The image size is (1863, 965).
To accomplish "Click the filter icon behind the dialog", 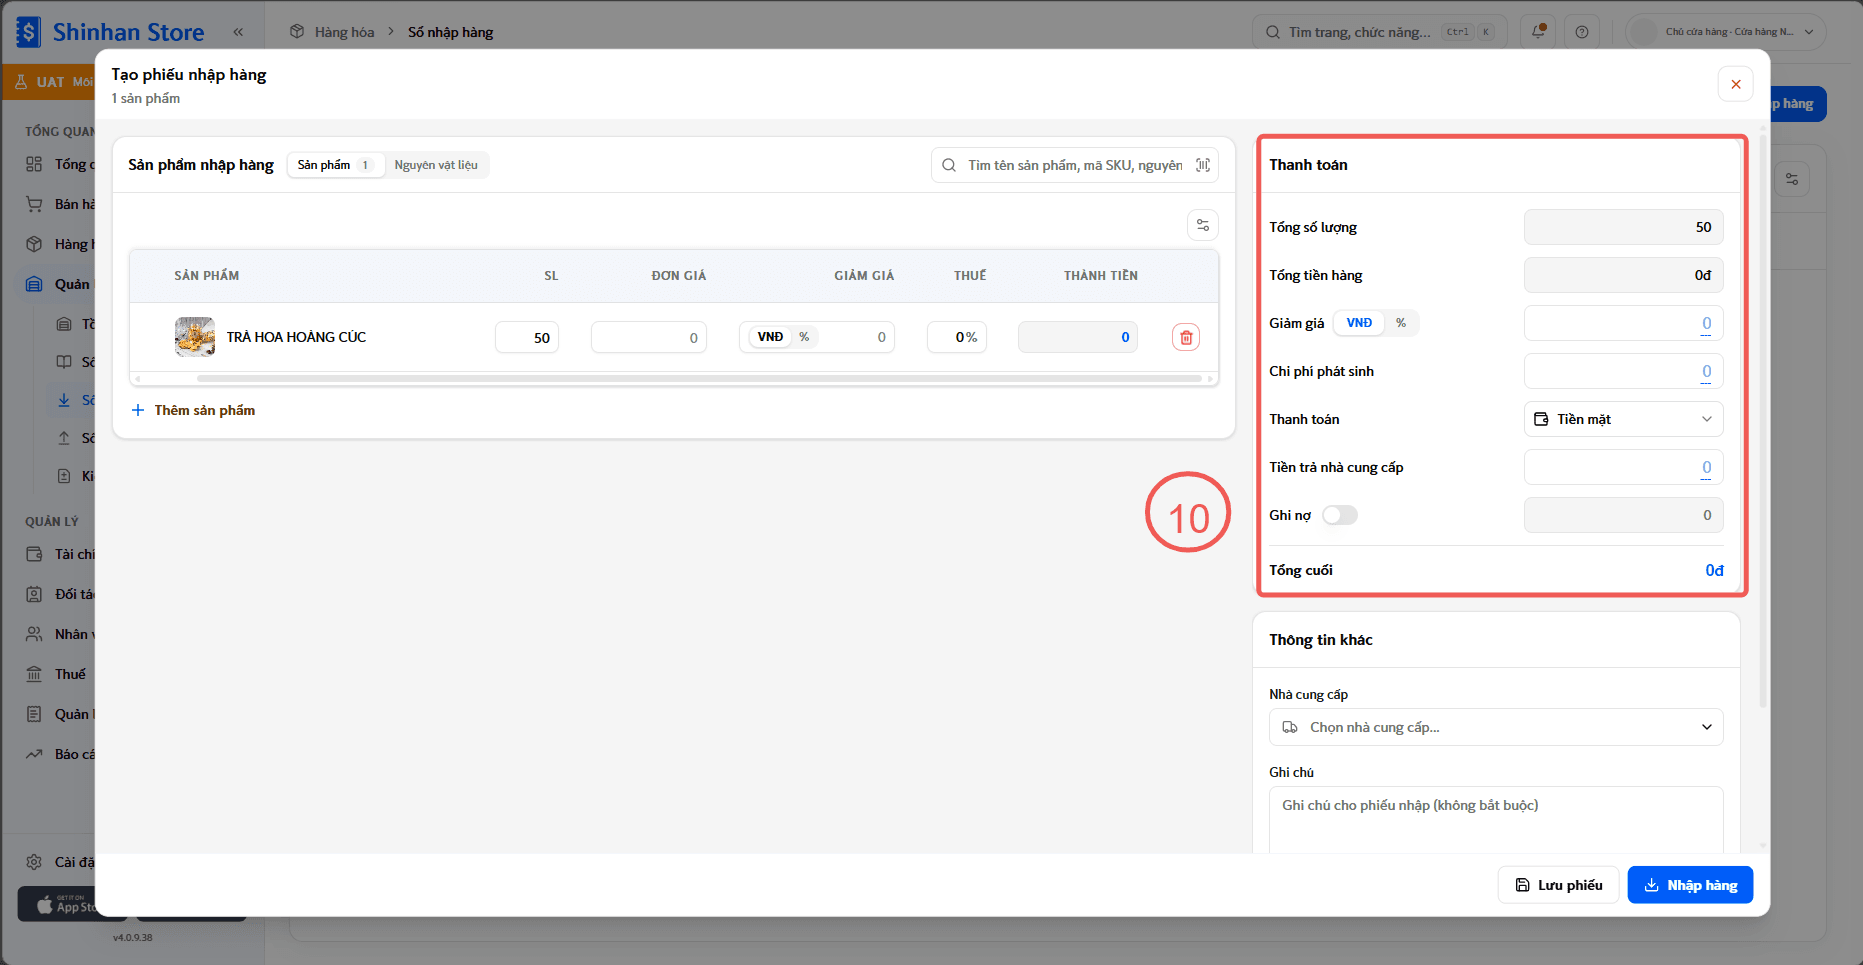I will (1792, 179).
